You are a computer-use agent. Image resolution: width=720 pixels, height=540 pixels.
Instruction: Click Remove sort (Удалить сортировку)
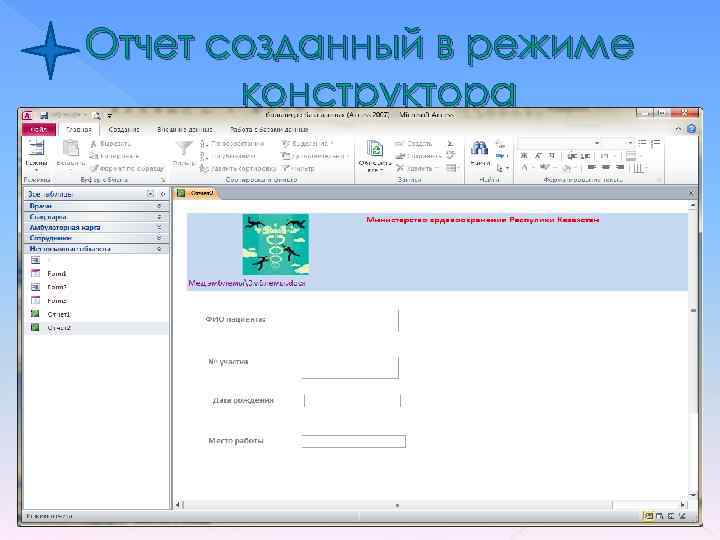(238, 169)
